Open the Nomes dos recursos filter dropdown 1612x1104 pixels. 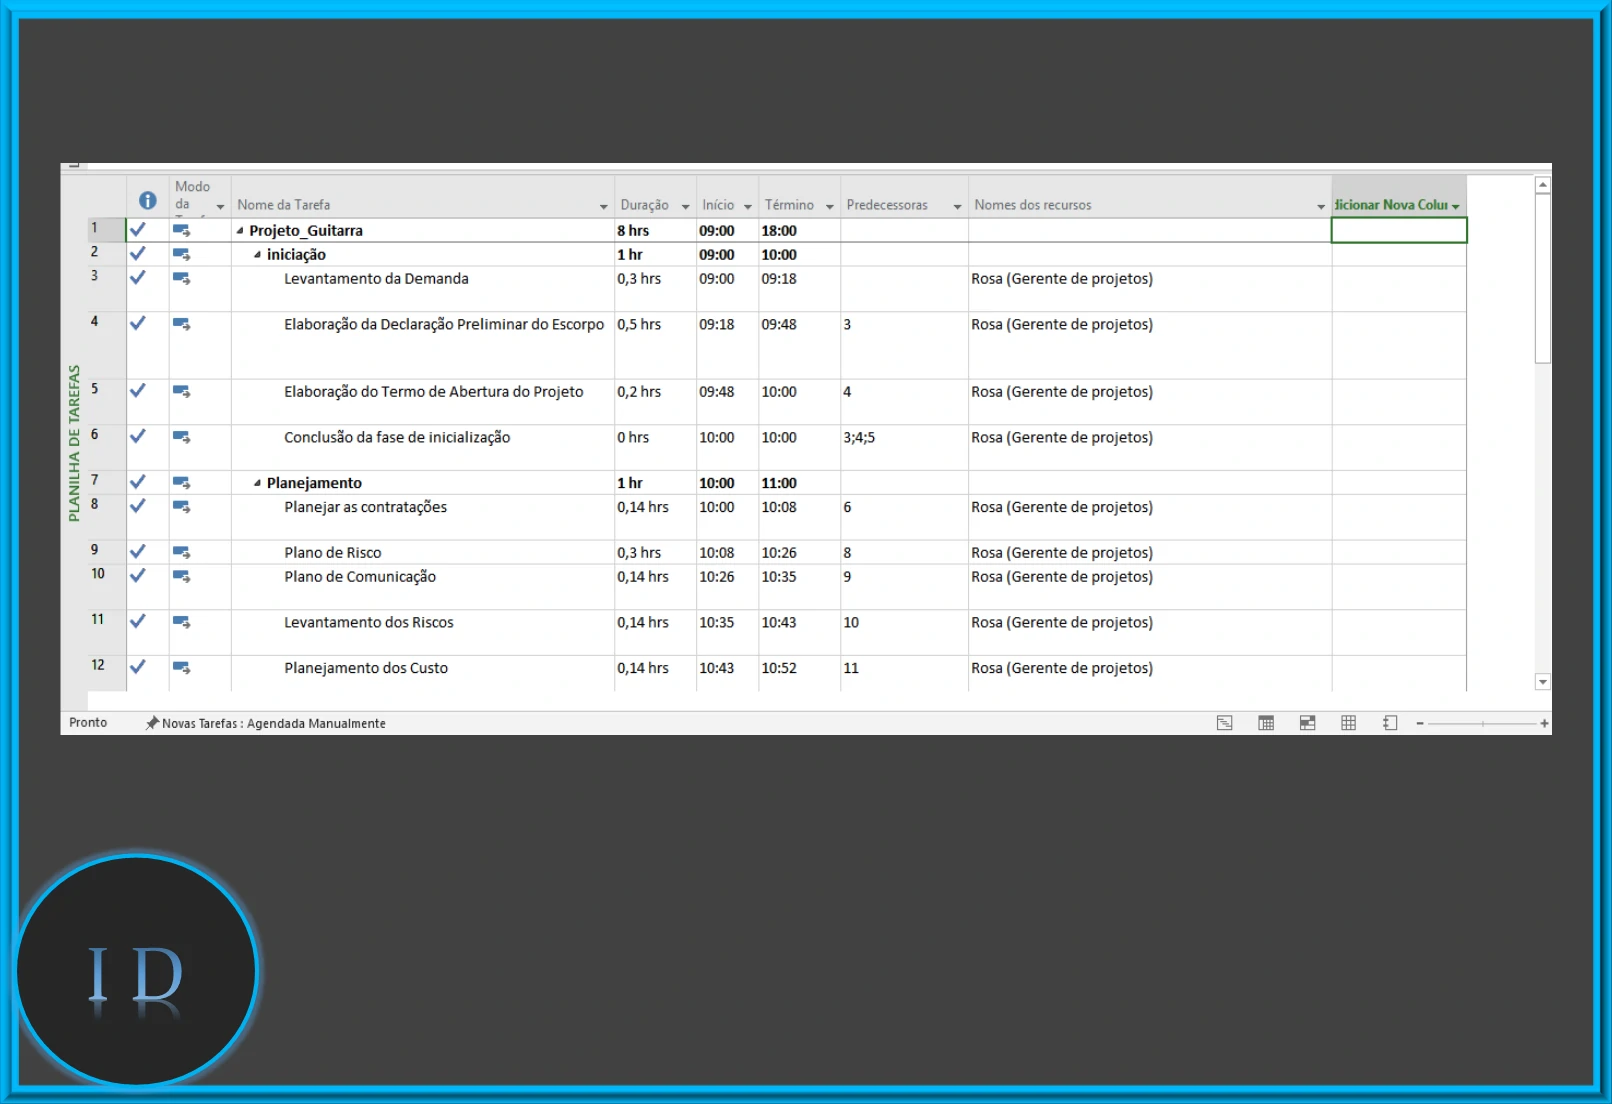pos(1321,206)
